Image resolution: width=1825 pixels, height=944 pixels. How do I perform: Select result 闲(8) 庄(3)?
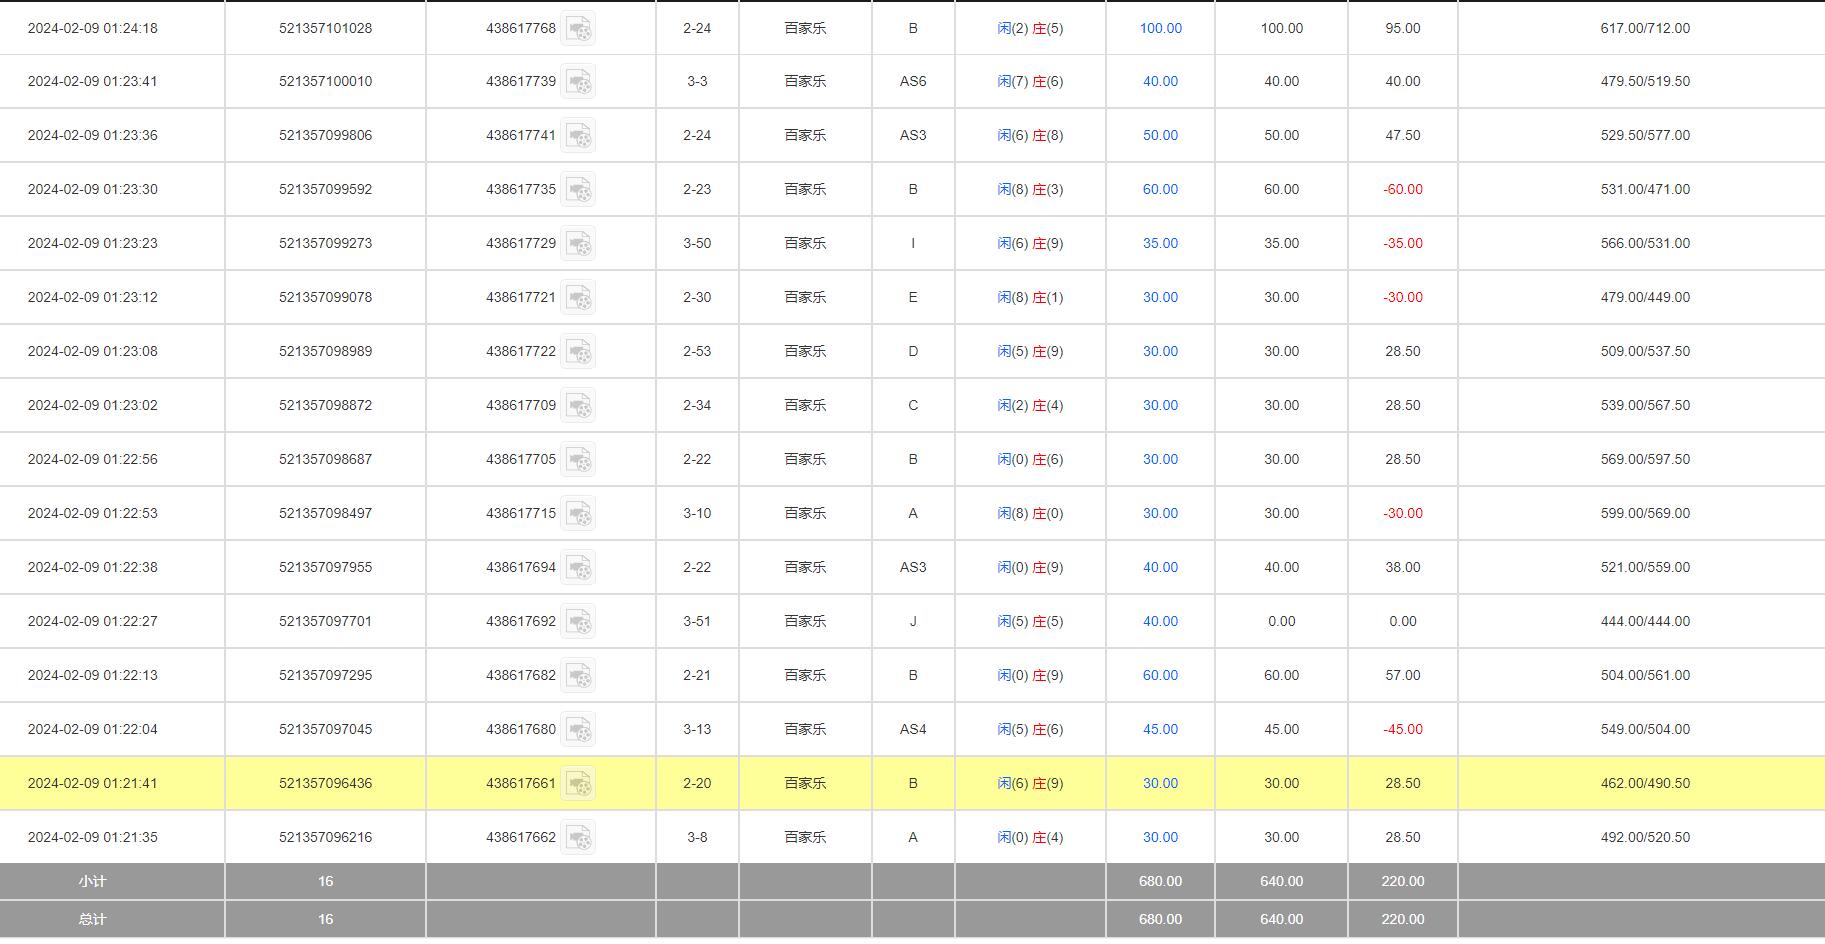(x=1030, y=189)
